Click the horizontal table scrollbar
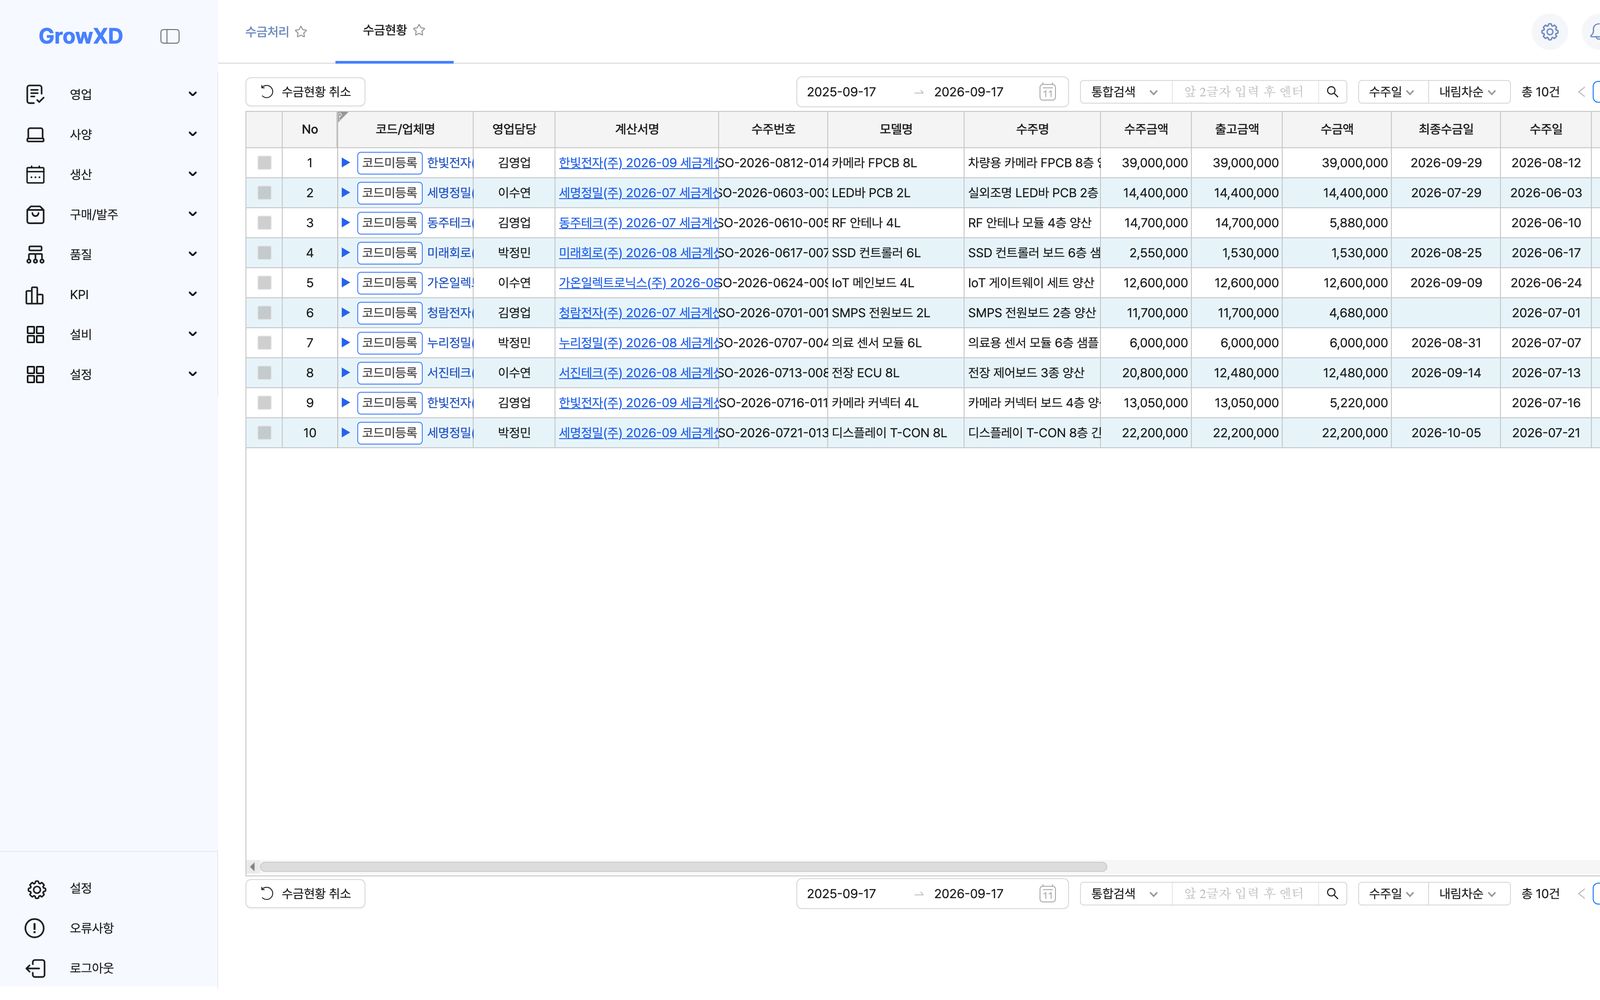1600x1000 pixels. (x=683, y=867)
